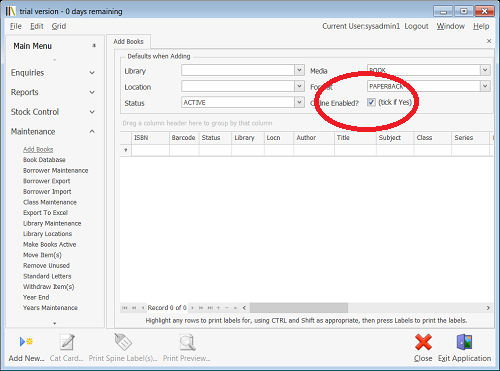Open Print Preview magnifier icon
This screenshot has height=371, width=500.
(x=187, y=342)
